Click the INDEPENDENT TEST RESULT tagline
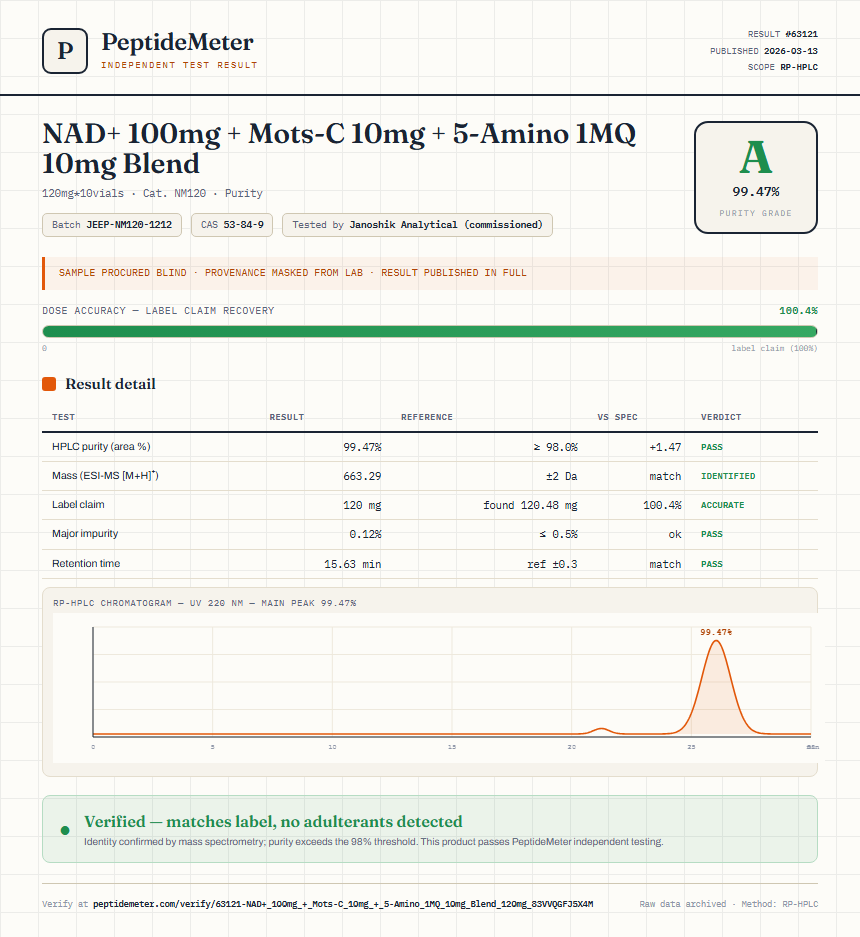The width and height of the screenshot is (860, 937). [x=179, y=65]
